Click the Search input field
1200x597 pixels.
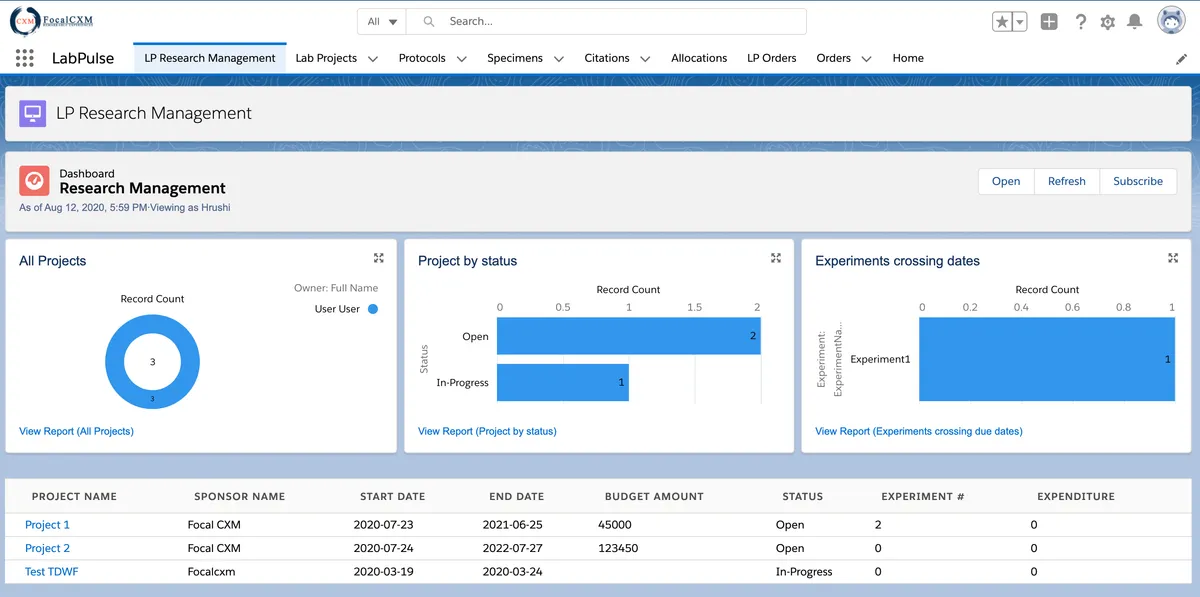[x=607, y=21]
